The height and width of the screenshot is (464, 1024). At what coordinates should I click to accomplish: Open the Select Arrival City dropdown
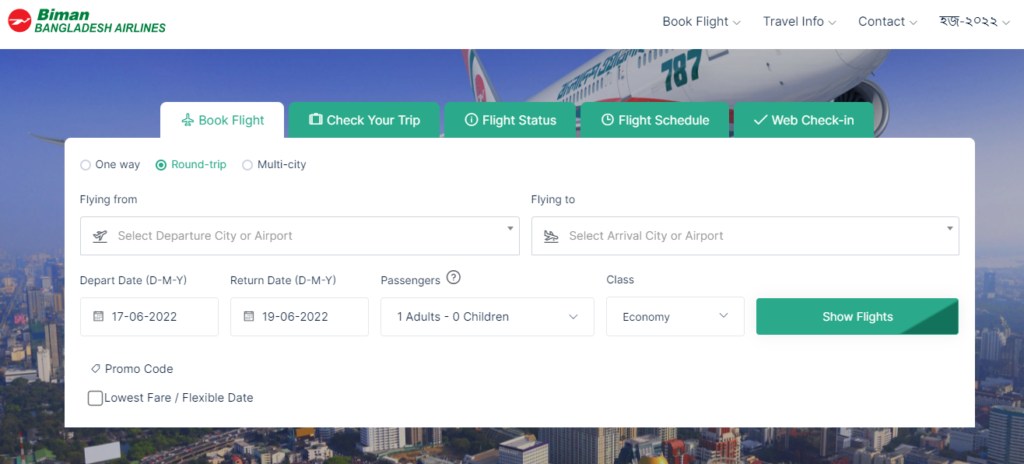coord(745,236)
